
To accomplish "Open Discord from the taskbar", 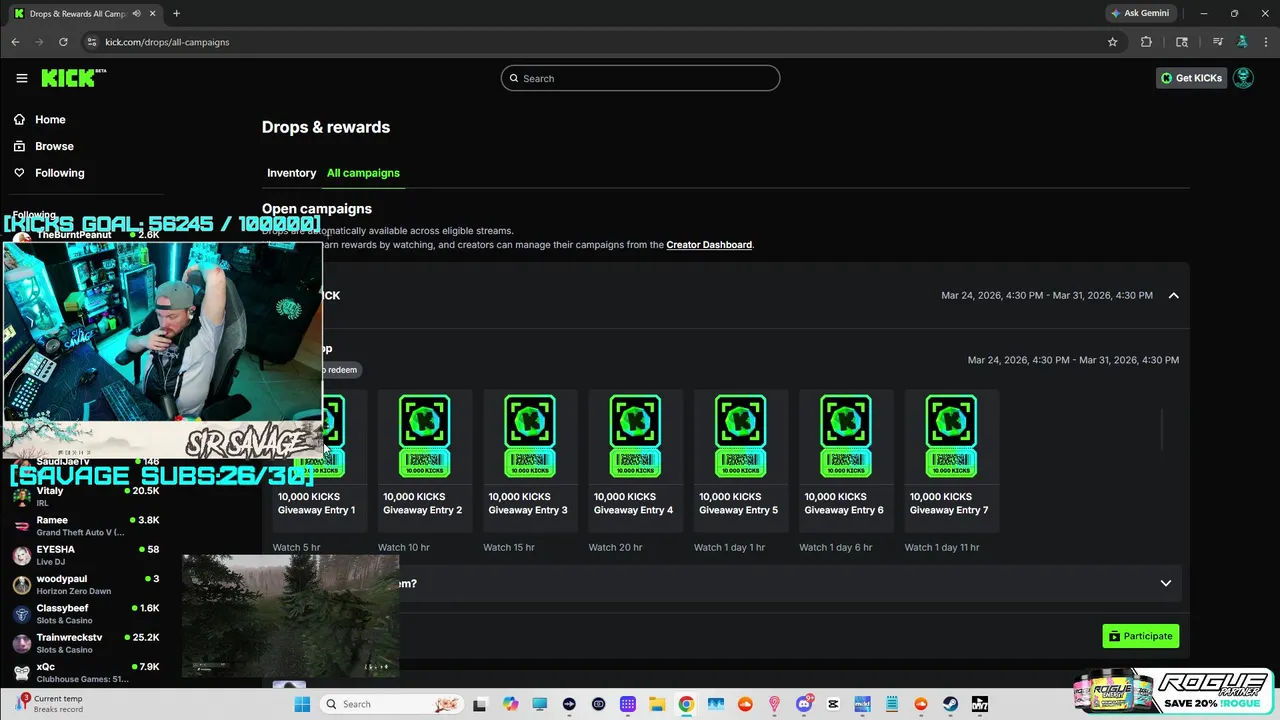I will coord(804,704).
